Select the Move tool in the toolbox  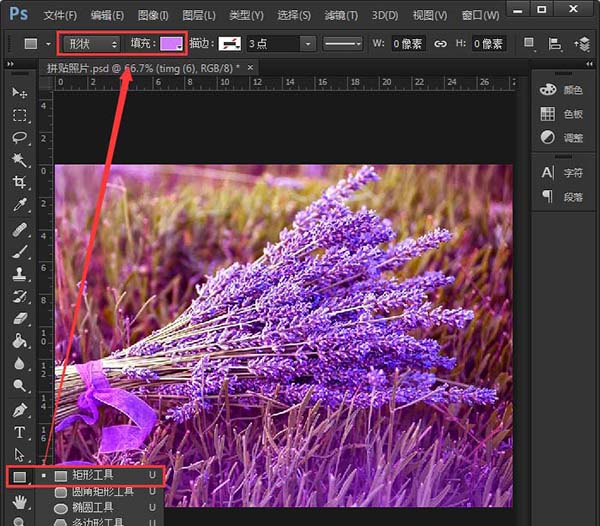(19, 93)
